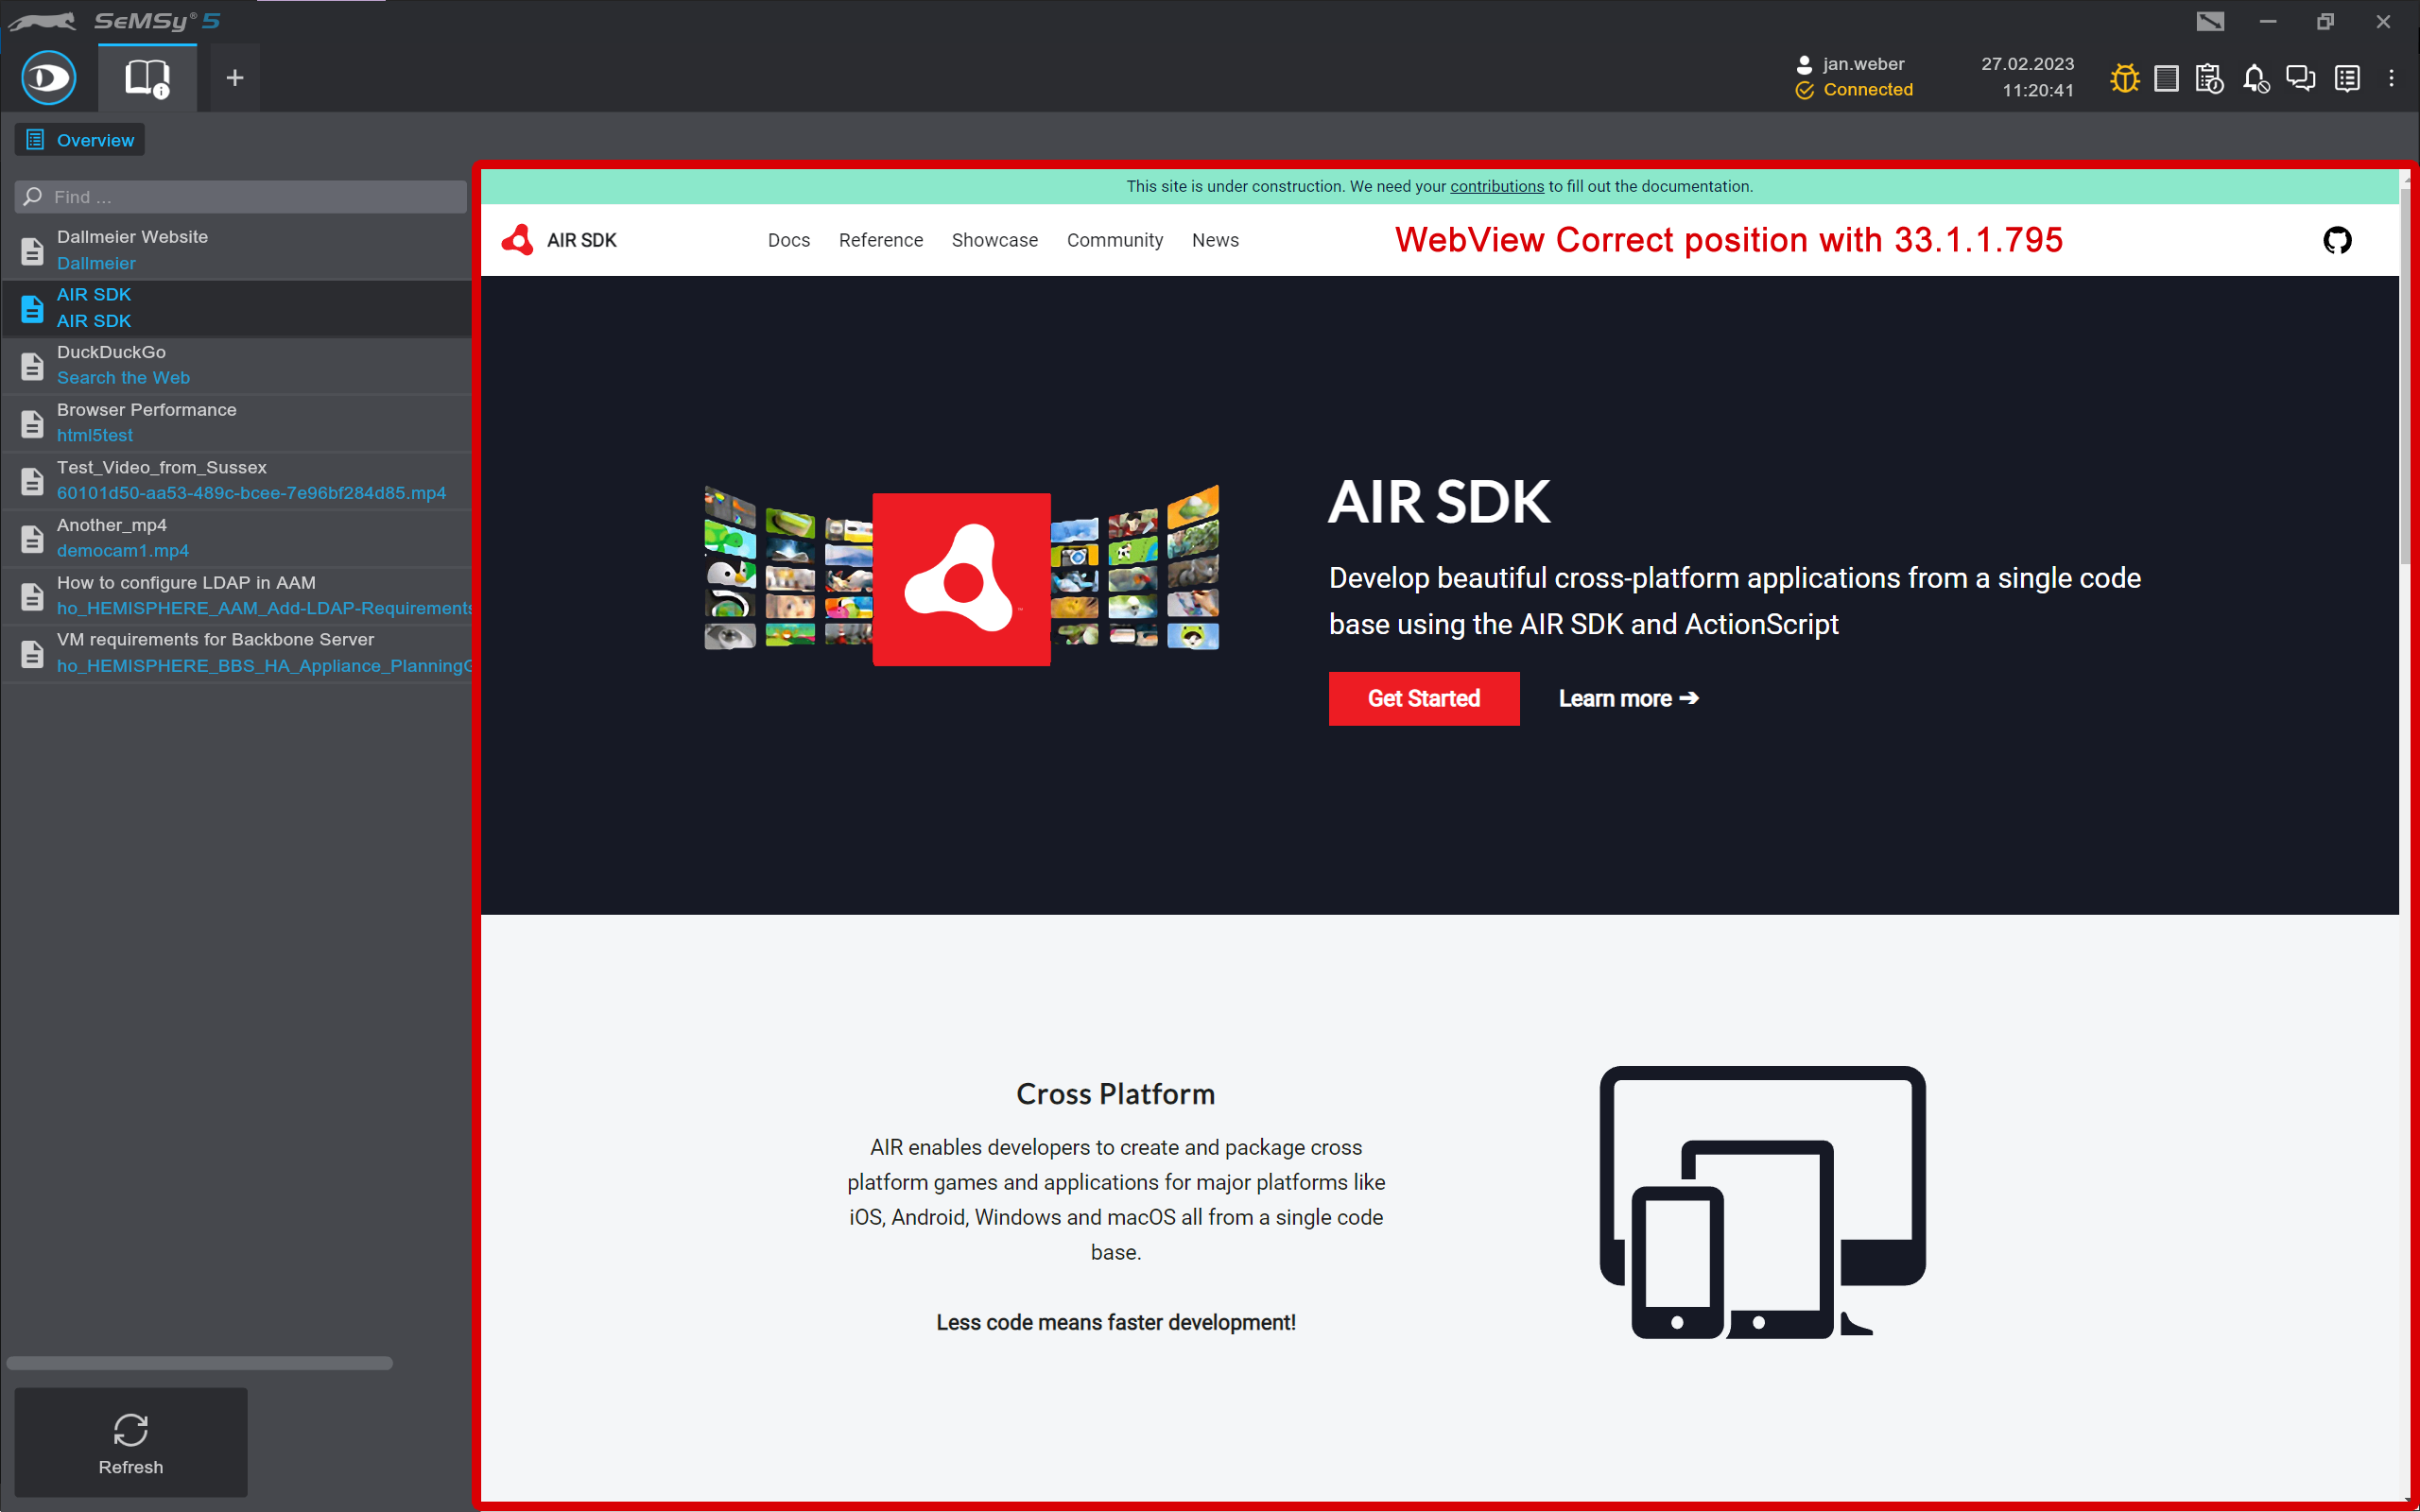Screen dimensions: 2420x1512
Task: Open a new tab with the plus button
Action: [x=234, y=77]
